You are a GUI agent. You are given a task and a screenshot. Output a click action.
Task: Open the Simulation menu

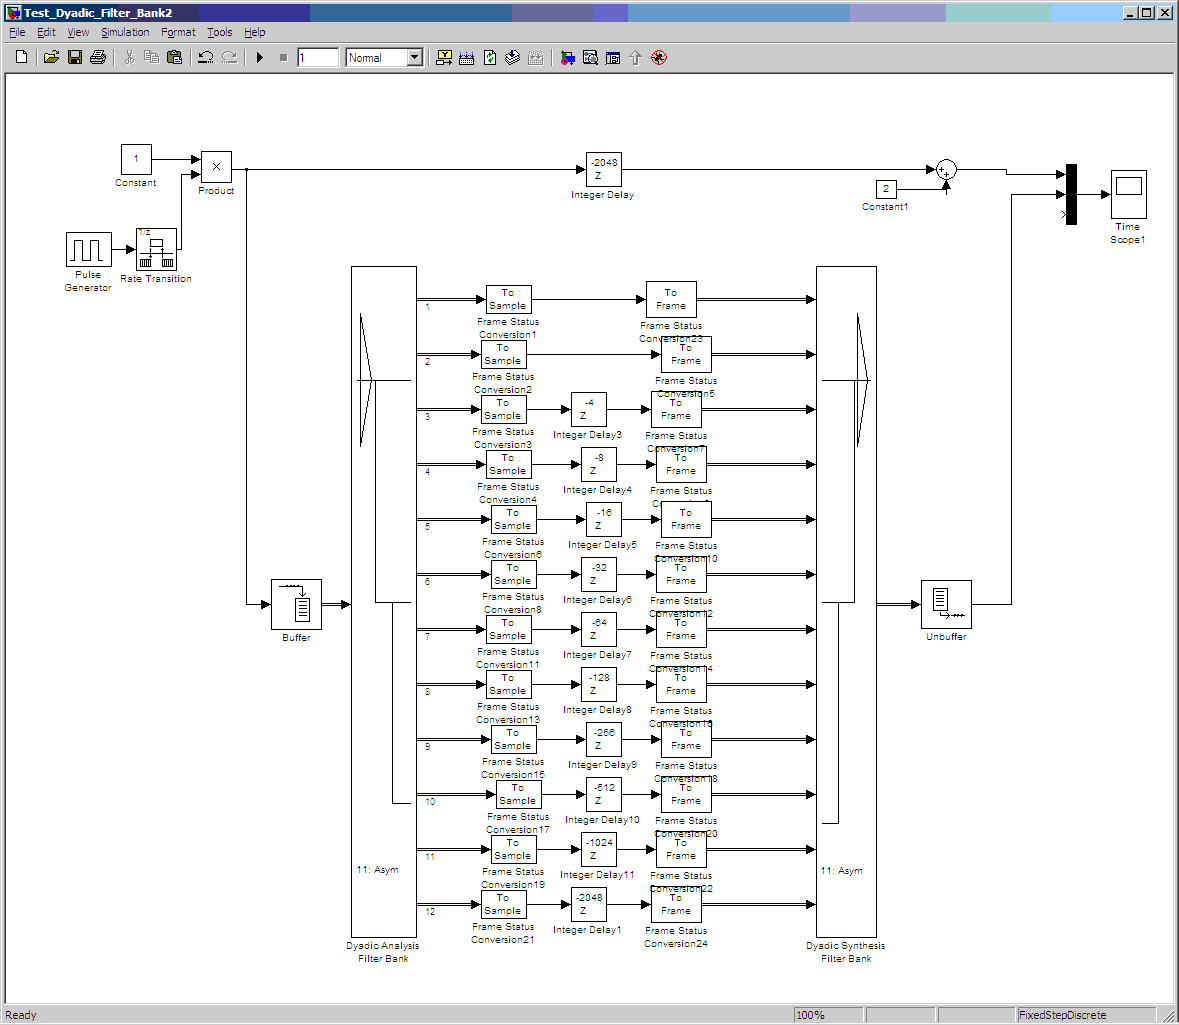(125, 32)
